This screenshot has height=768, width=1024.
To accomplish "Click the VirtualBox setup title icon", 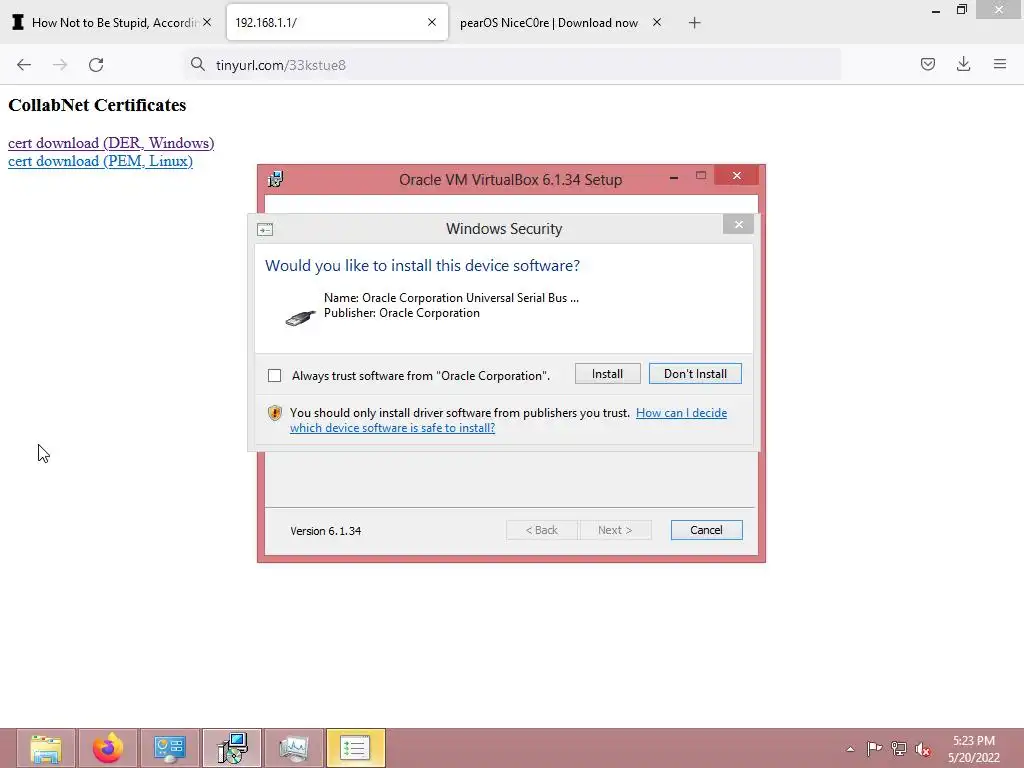I will coord(276,179).
